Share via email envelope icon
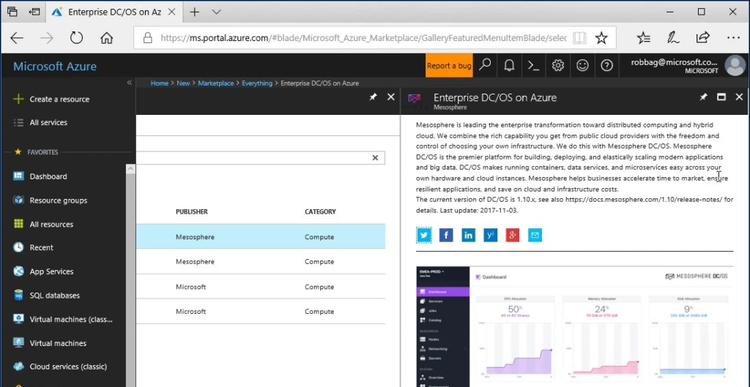750x387 pixels. click(x=535, y=235)
